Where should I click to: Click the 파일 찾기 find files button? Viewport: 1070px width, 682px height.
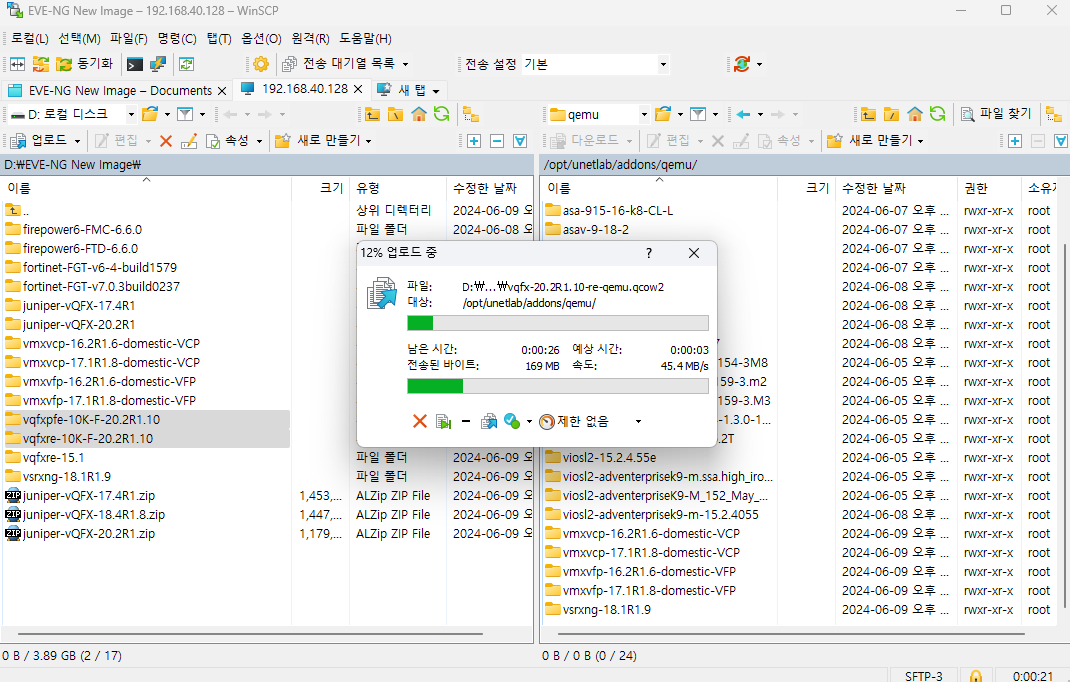[997, 114]
